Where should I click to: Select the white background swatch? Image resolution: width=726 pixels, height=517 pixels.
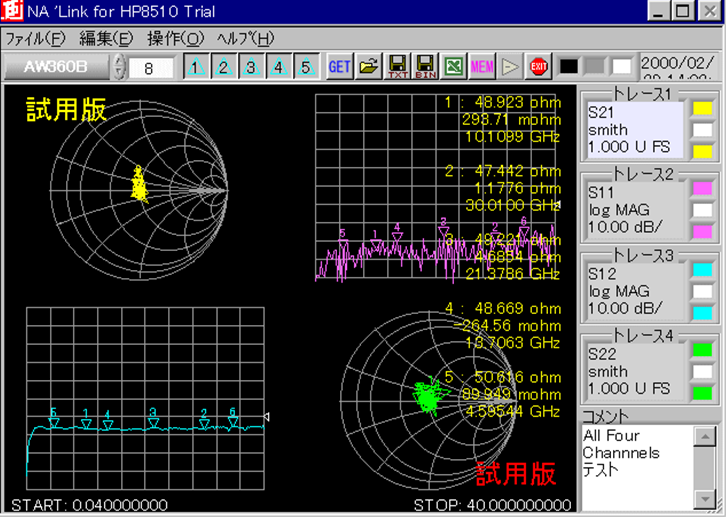[x=621, y=67]
